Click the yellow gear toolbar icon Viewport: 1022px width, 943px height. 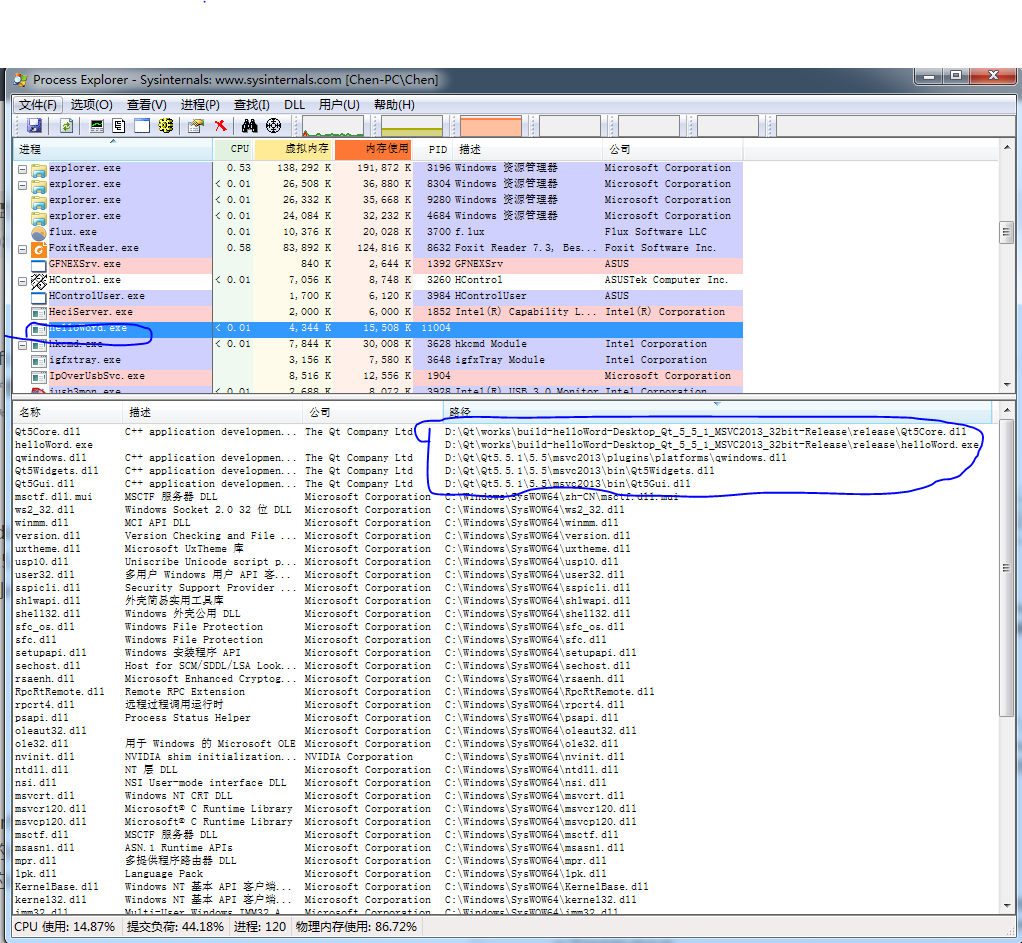(166, 126)
